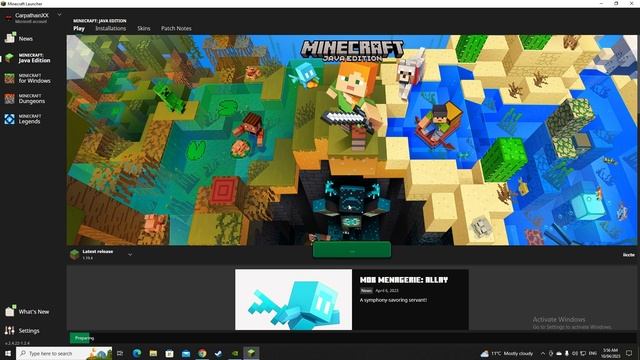Launch Google Chrome from taskbar
640x360 pixels.
tap(202, 353)
